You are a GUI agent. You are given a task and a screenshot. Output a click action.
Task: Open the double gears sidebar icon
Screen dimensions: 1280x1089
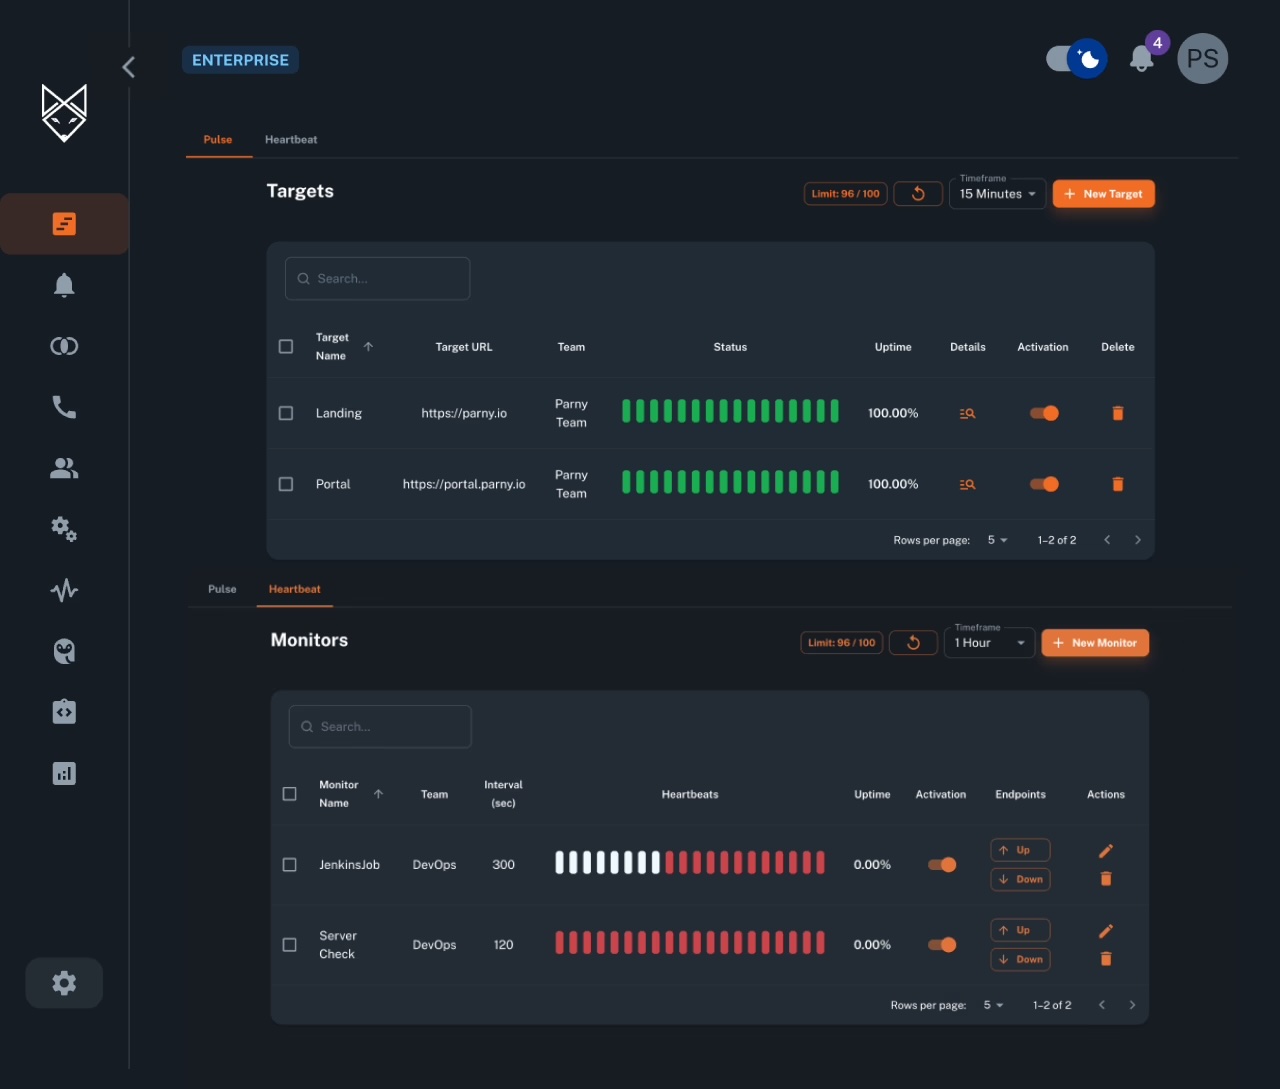pos(64,529)
